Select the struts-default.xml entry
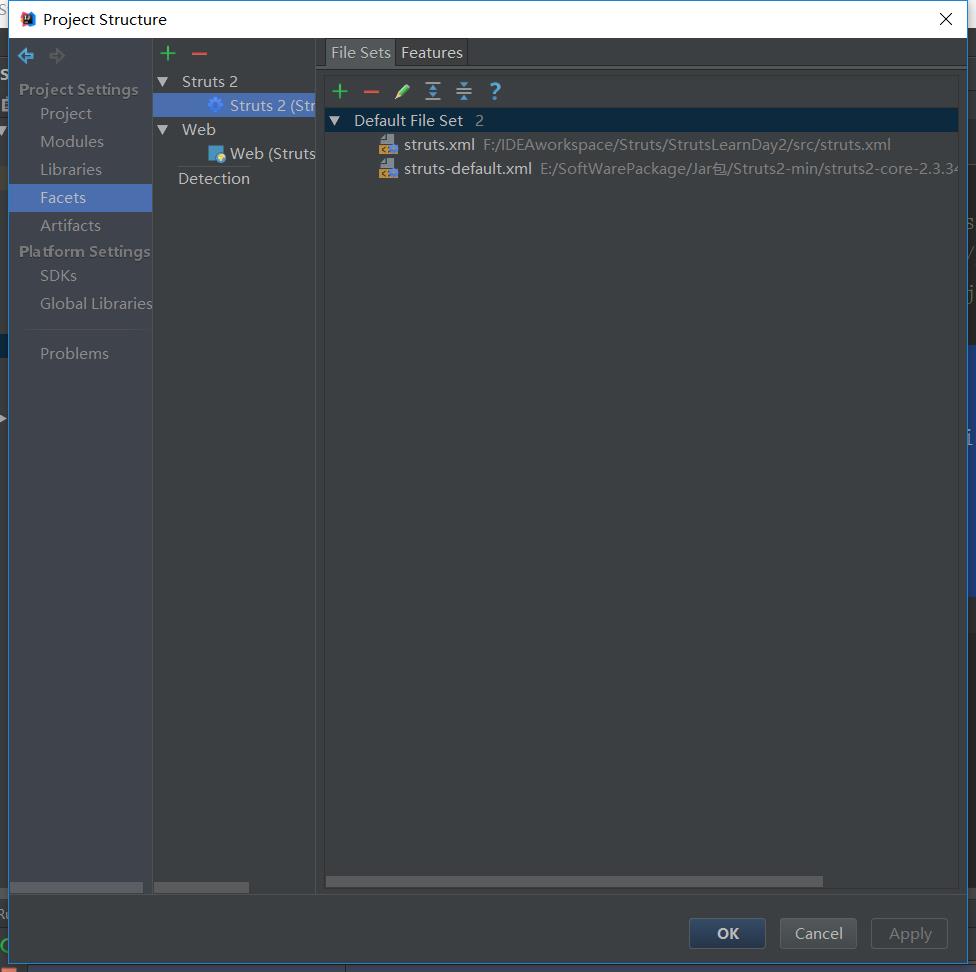 coord(641,169)
